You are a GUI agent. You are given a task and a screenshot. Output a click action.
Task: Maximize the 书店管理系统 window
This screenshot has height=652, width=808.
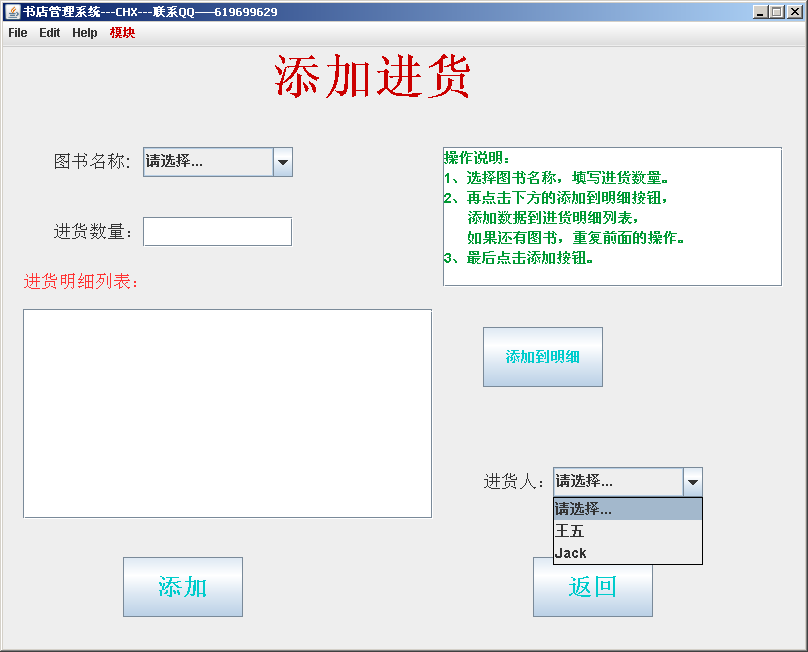[x=777, y=11]
